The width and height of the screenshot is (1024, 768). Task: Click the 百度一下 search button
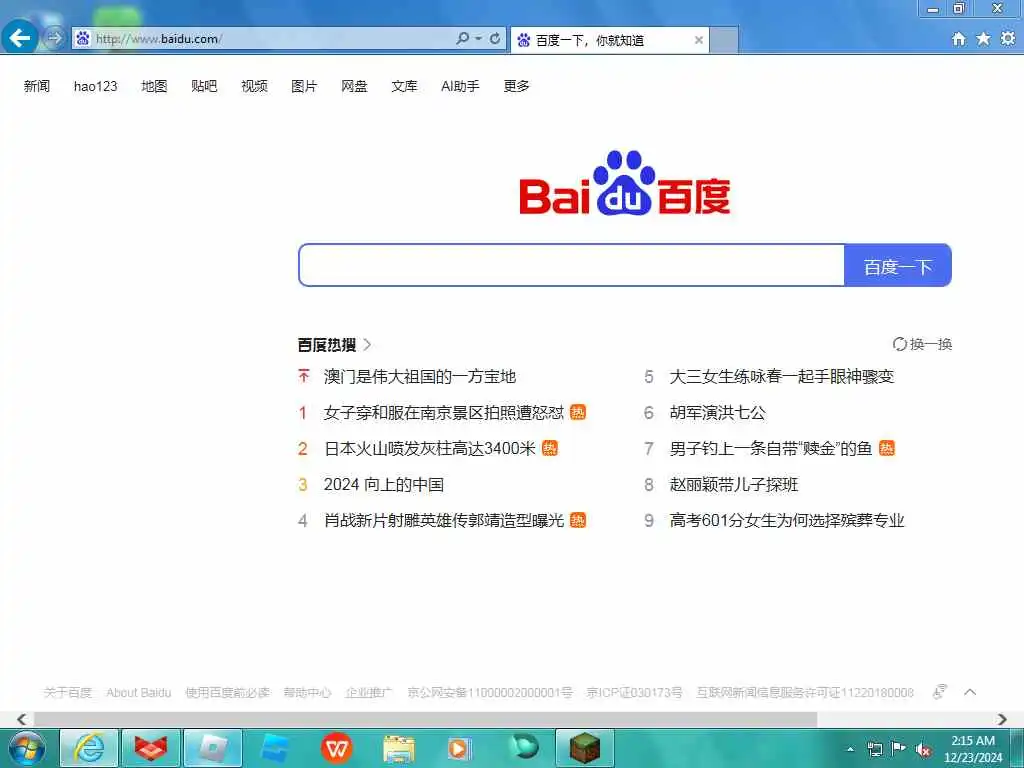pos(897,265)
